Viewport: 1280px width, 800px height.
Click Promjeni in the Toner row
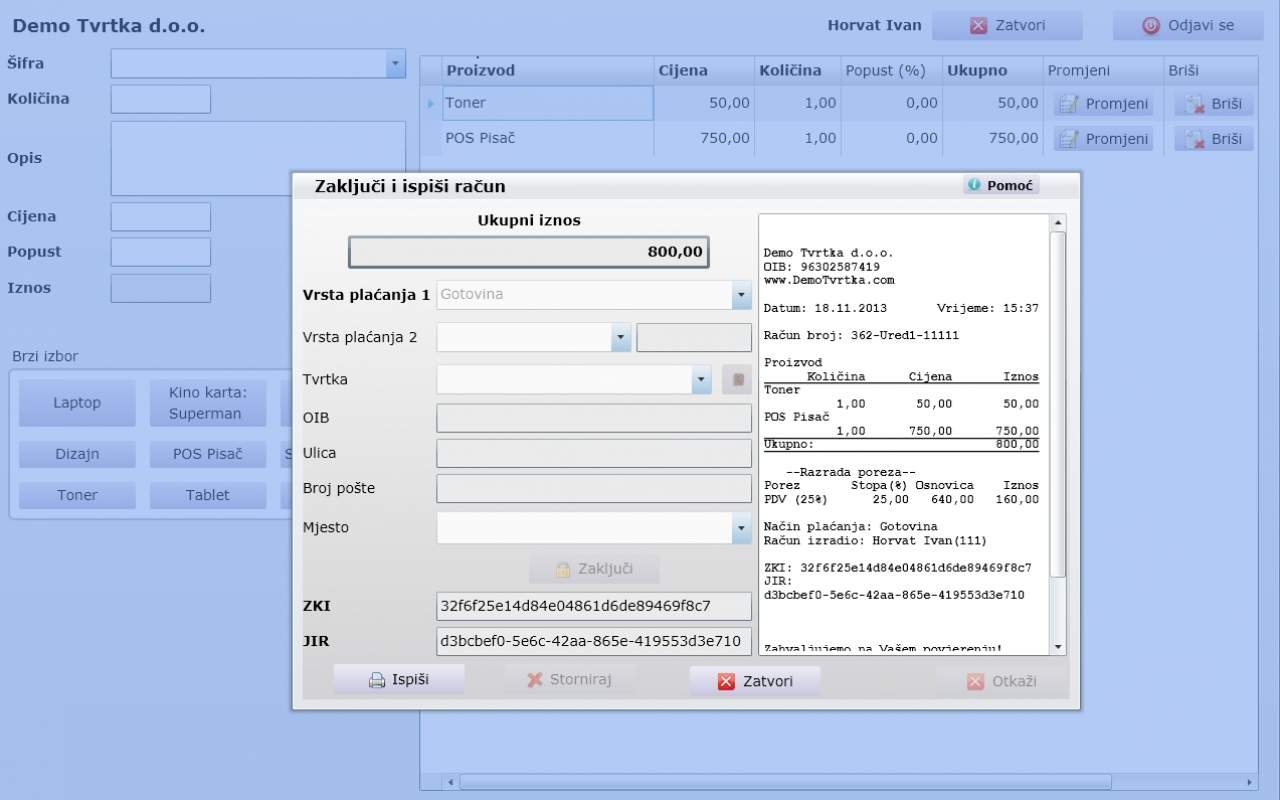point(1103,104)
